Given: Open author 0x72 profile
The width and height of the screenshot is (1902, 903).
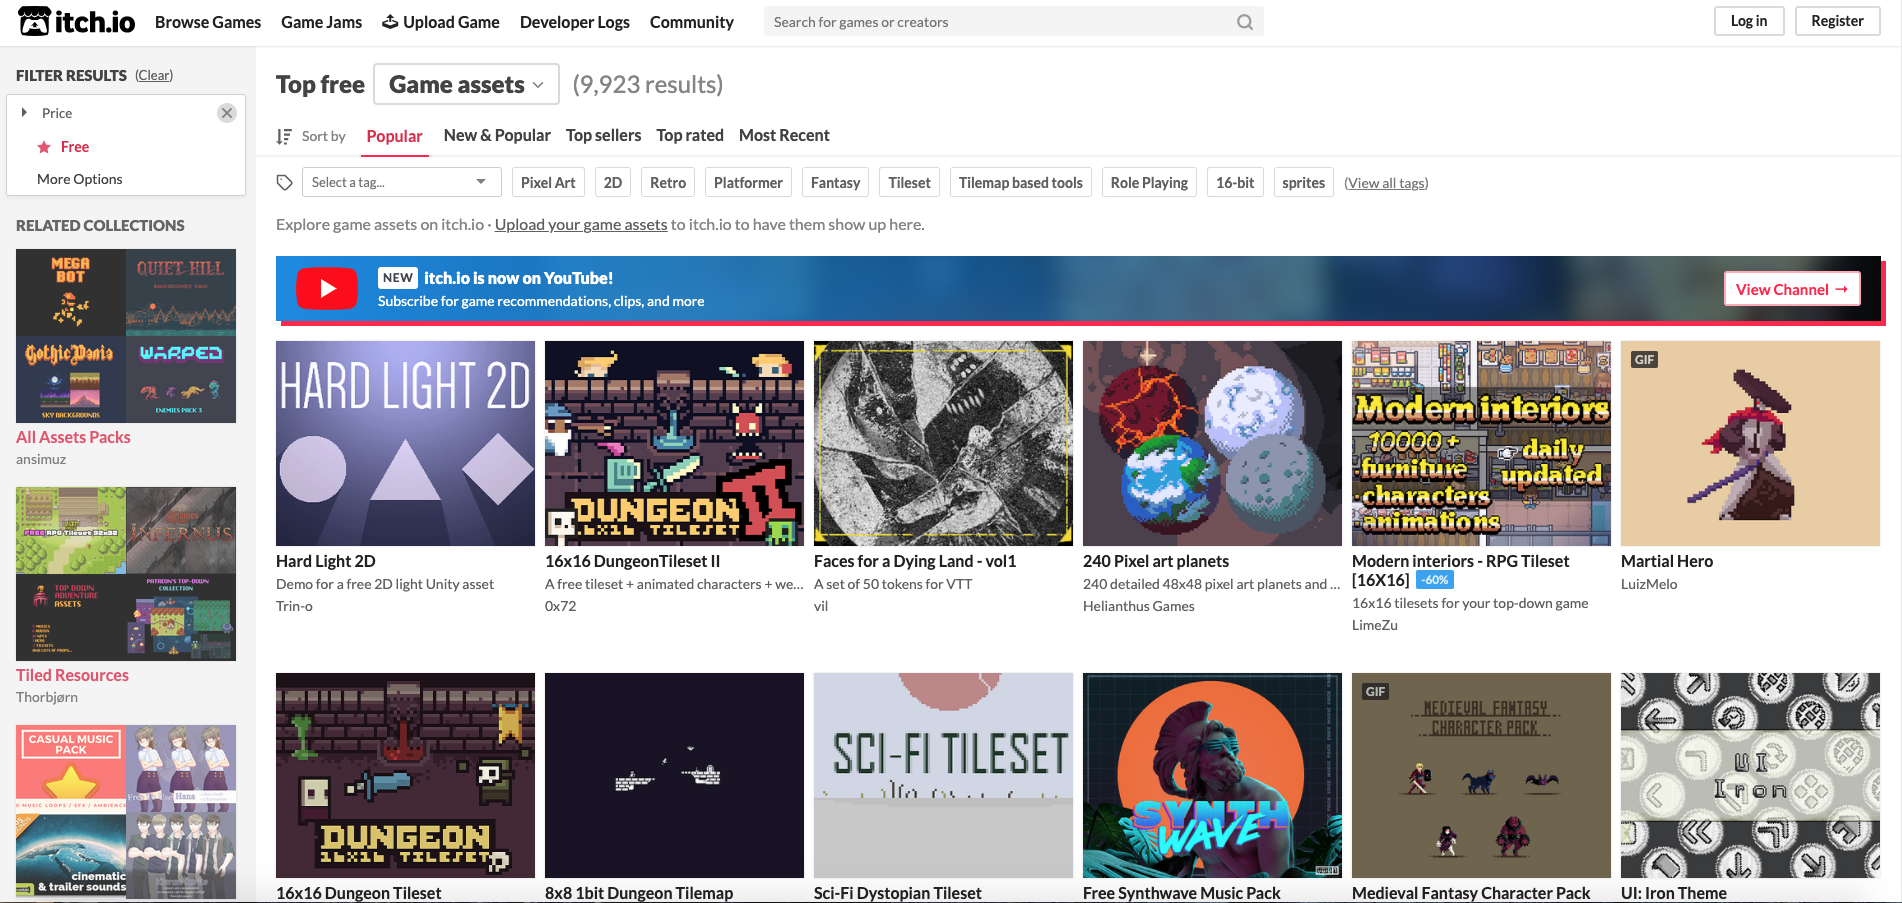Looking at the screenshot, I should (560, 606).
